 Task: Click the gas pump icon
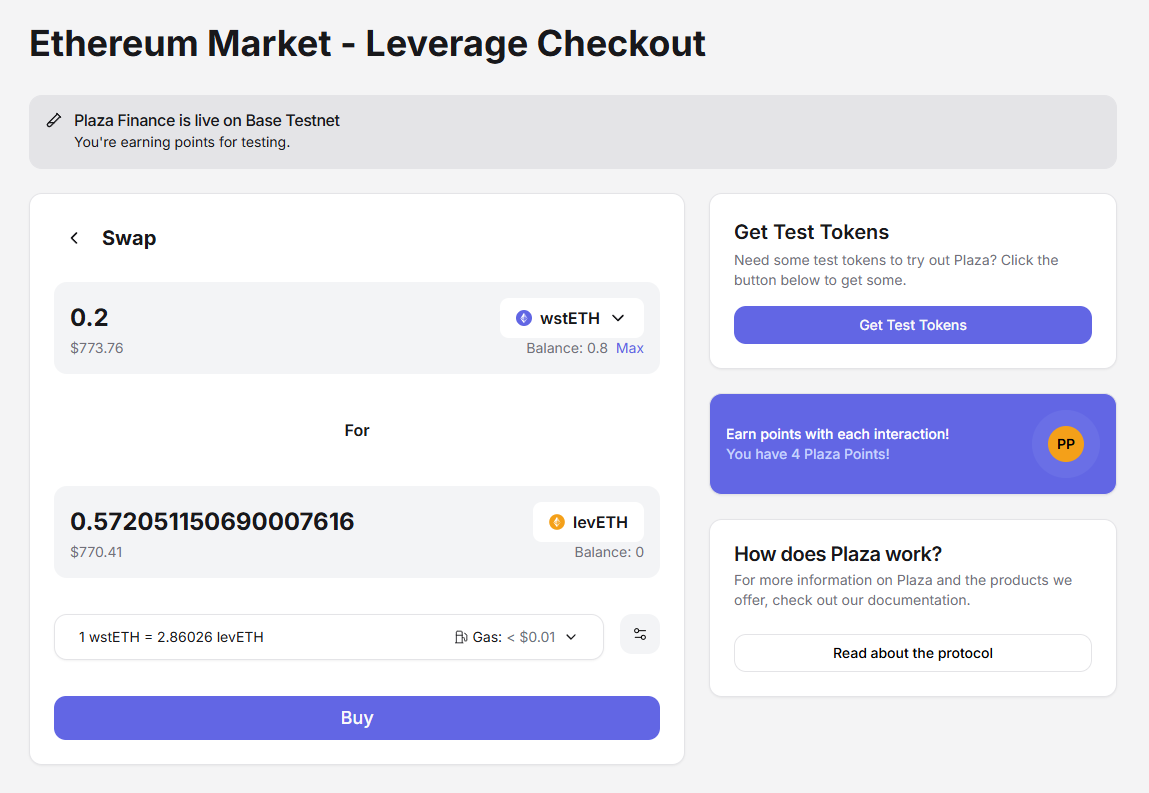pos(461,637)
